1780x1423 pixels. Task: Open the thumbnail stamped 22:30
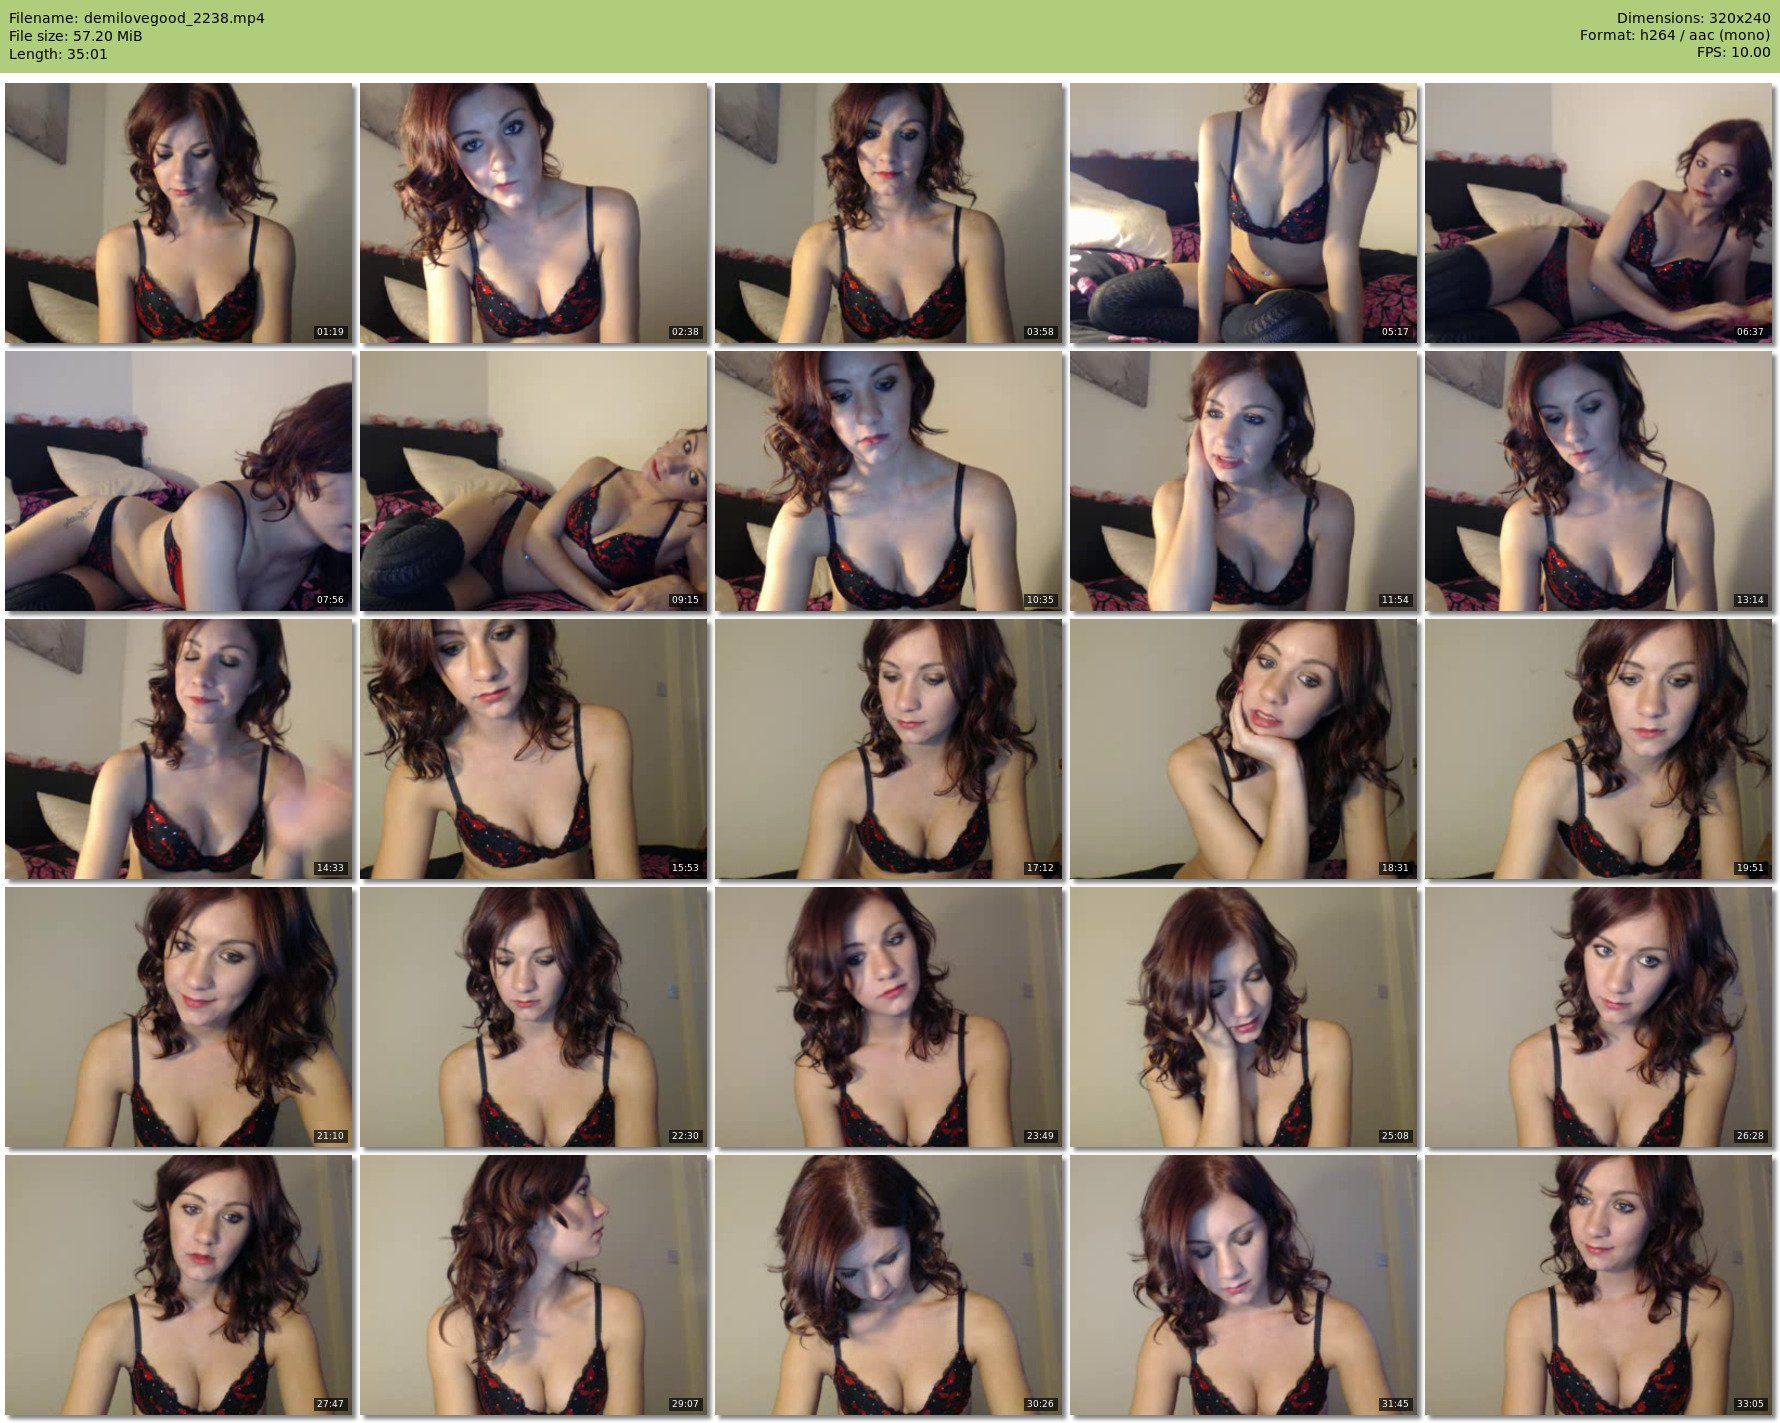(x=534, y=1017)
